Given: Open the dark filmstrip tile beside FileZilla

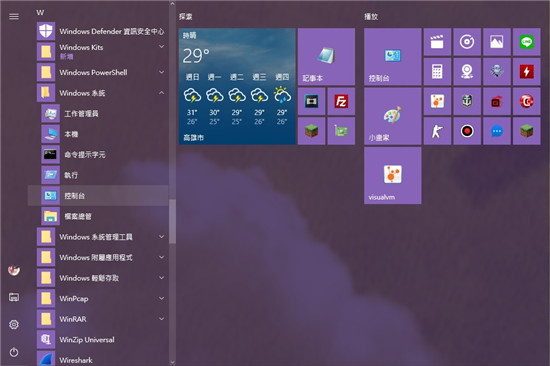Looking at the screenshot, I should pos(311,101).
